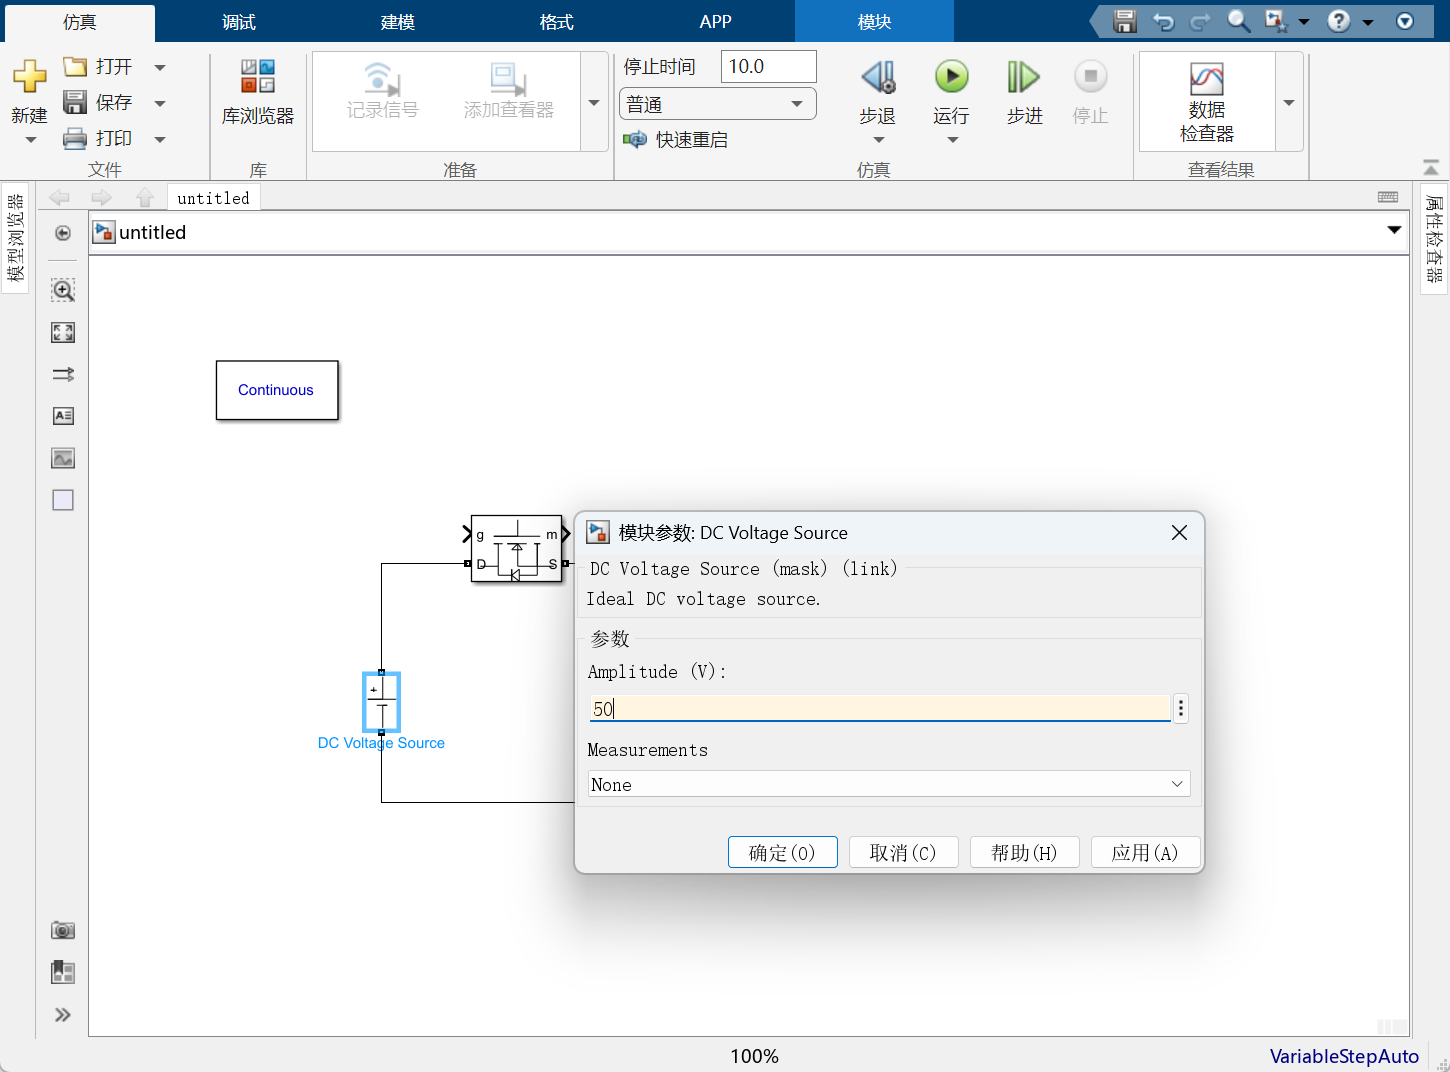Click the save icon in the quick access bar
Image resolution: width=1450 pixels, height=1072 pixels.
1125,21
